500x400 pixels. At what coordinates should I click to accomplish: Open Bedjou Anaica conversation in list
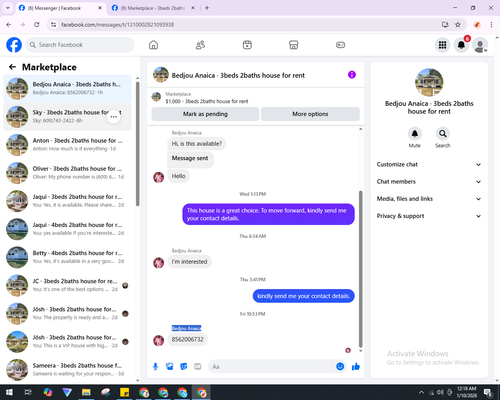67,88
